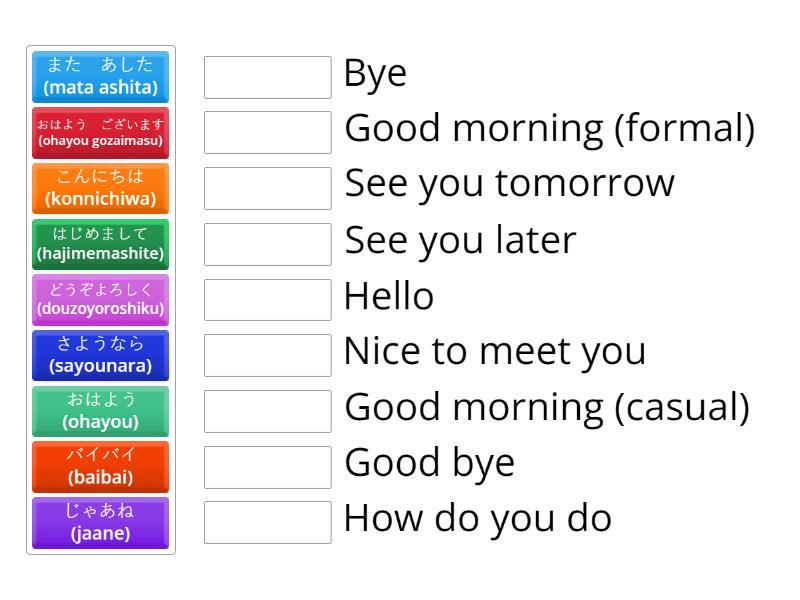800x600 pixels.
Task: Pick the purple jaane tile
Action: coord(100,522)
